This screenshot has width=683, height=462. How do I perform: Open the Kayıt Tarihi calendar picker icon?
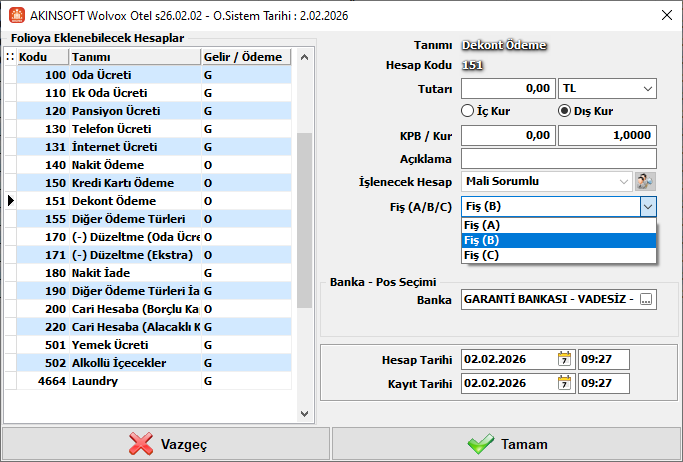pyautogui.click(x=564, y=383)
